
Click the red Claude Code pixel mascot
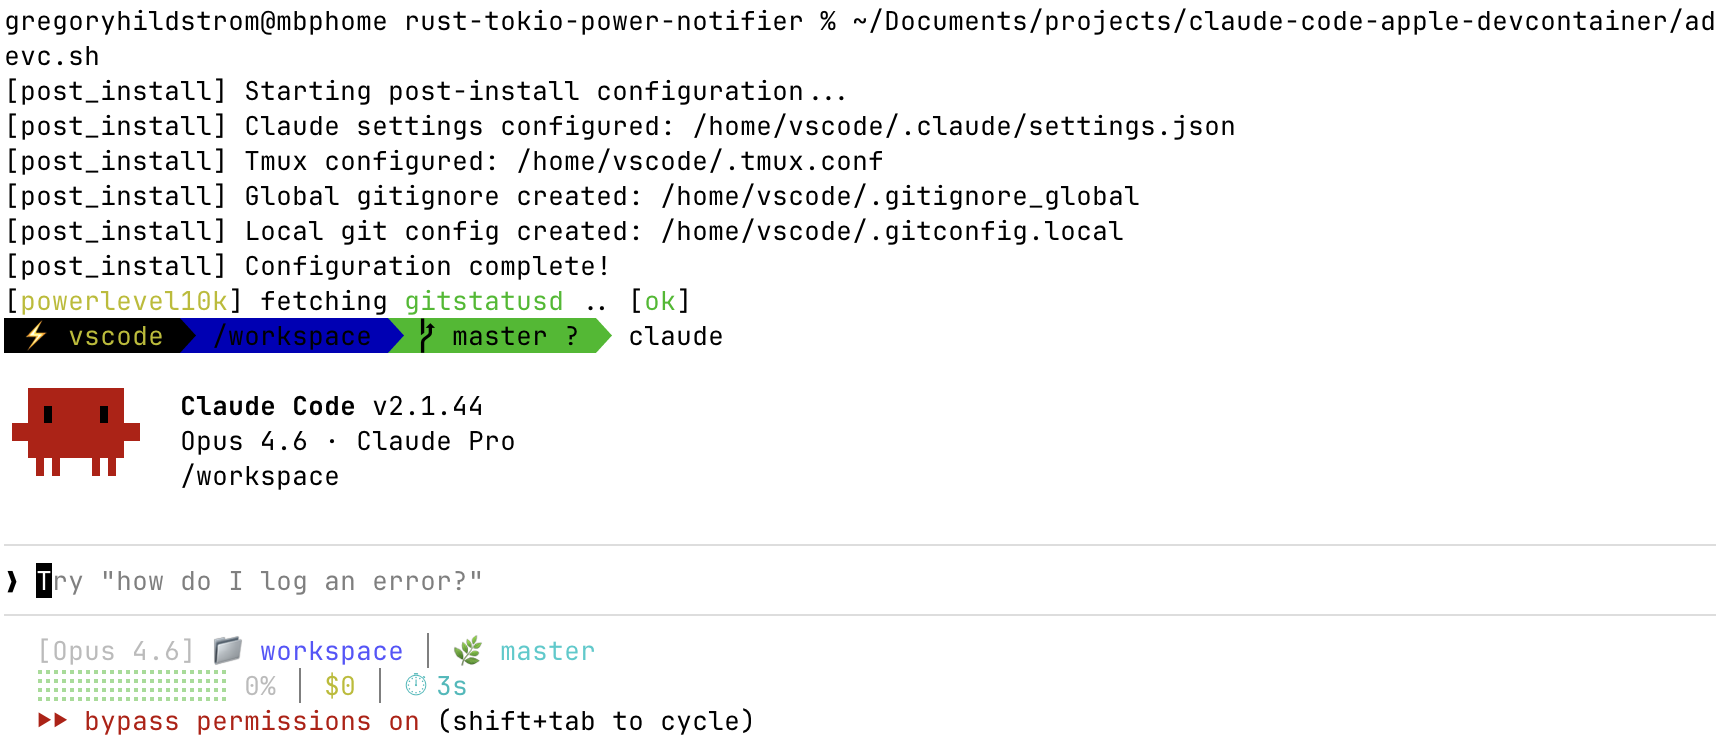coord(76,430)
